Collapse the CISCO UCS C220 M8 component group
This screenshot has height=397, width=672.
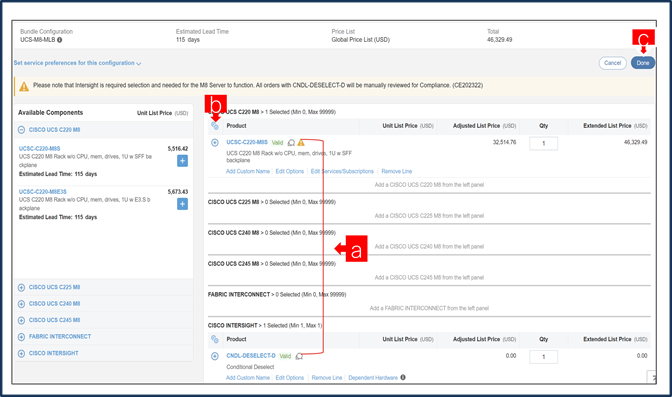point(21,129)
